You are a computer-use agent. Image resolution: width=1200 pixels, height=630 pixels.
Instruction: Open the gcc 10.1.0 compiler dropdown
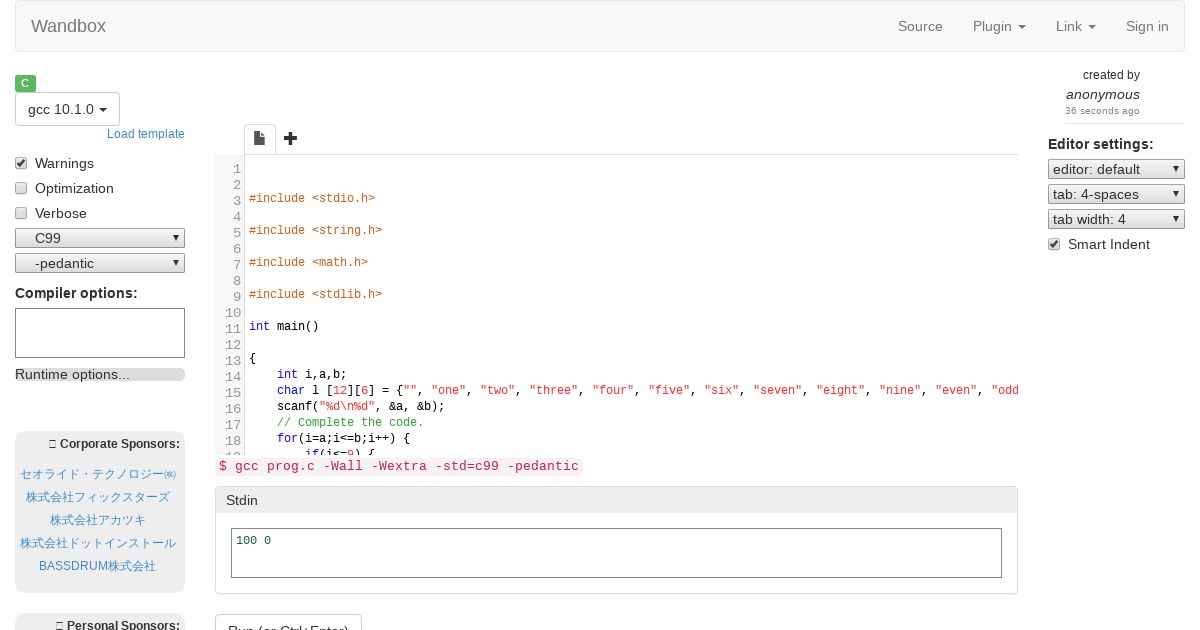click(x=67, y=109)
